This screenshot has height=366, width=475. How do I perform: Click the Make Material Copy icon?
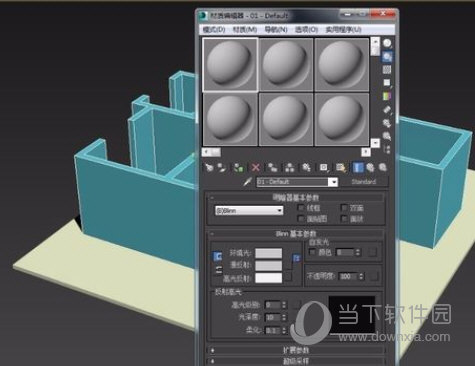point(273,167)
